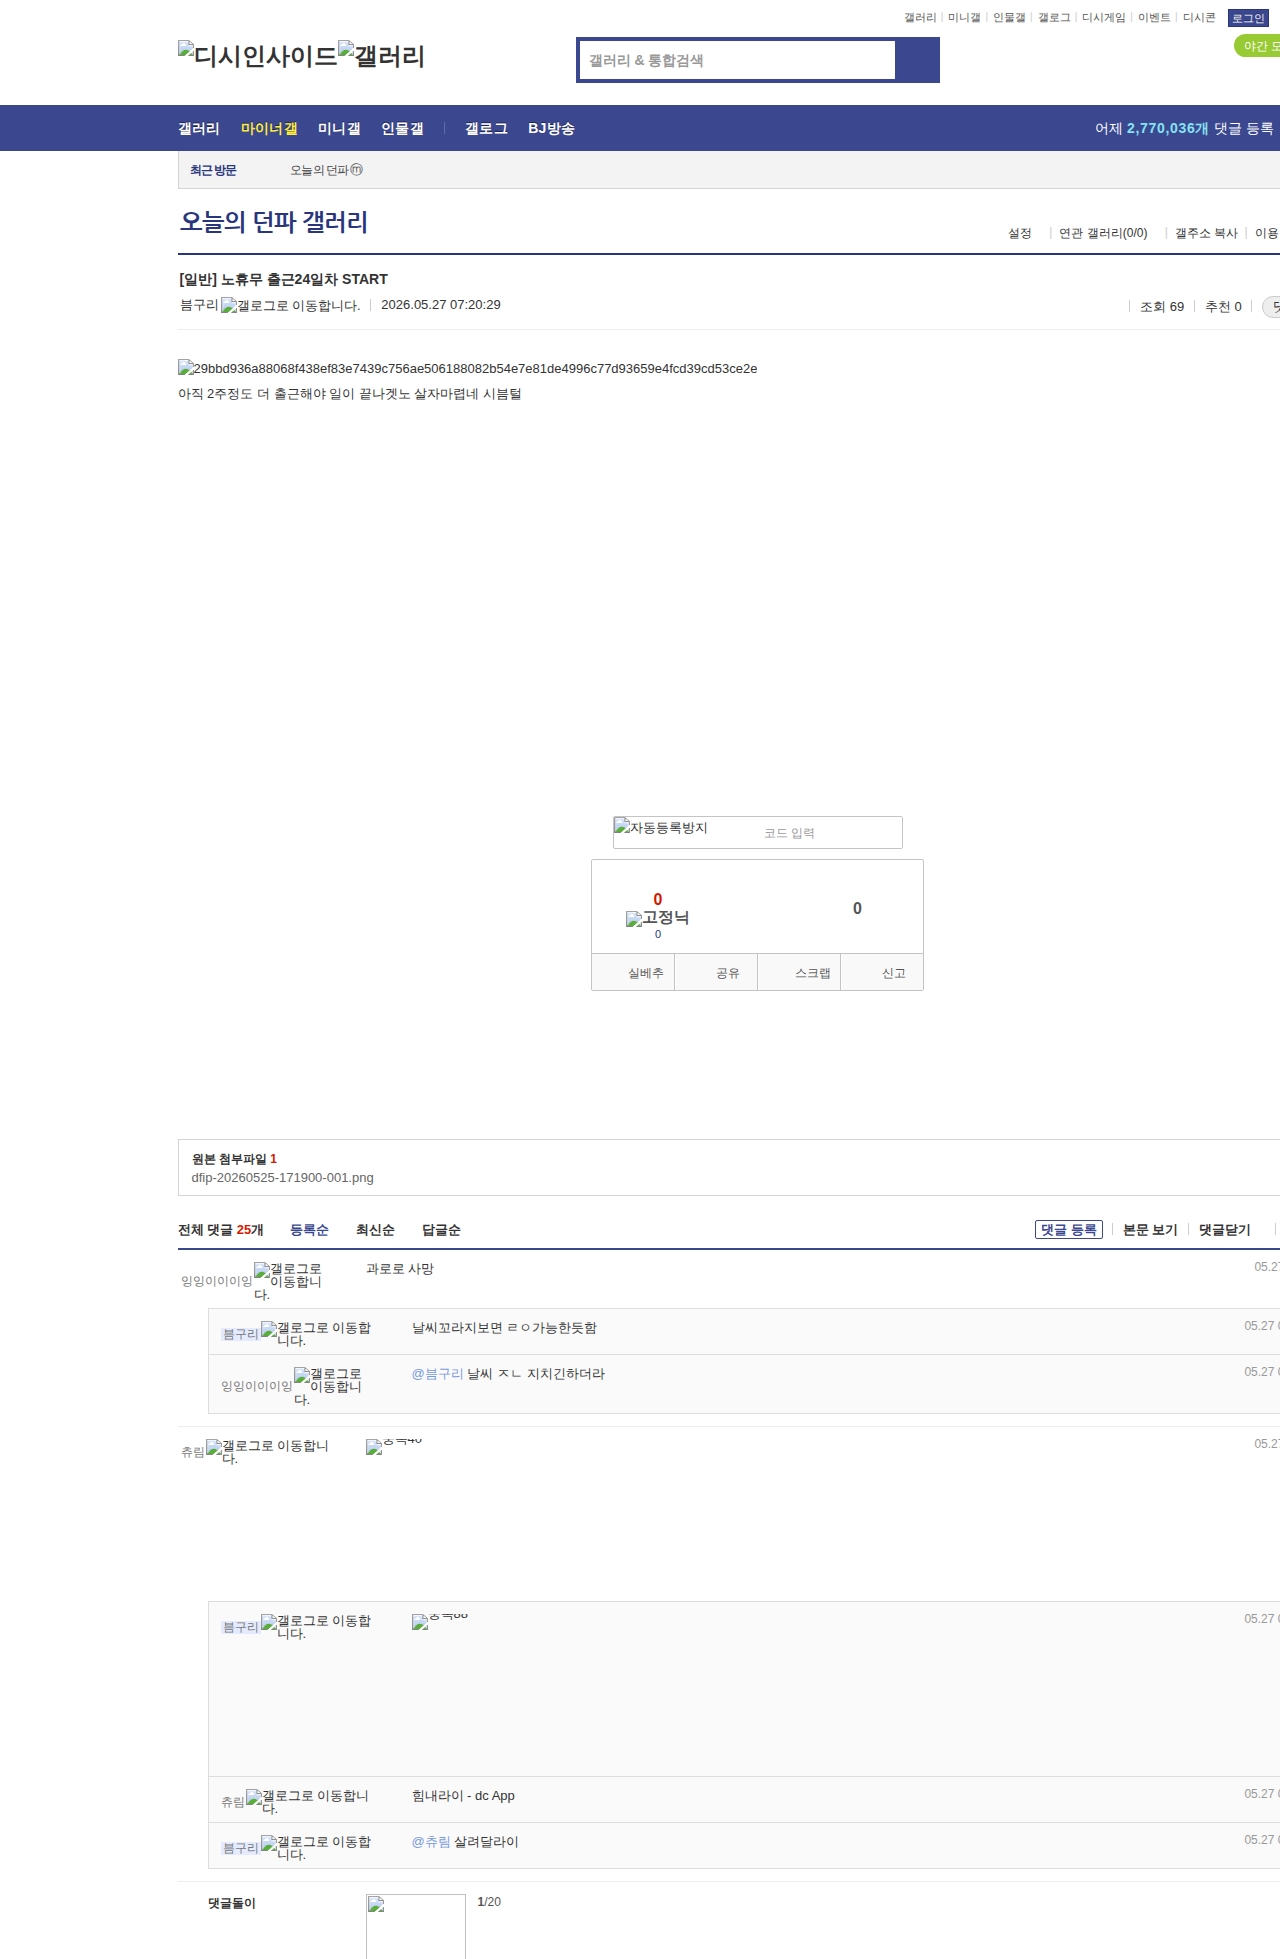Go to 인물갤 in the blue main navigation bar

[x=402, y=128]
